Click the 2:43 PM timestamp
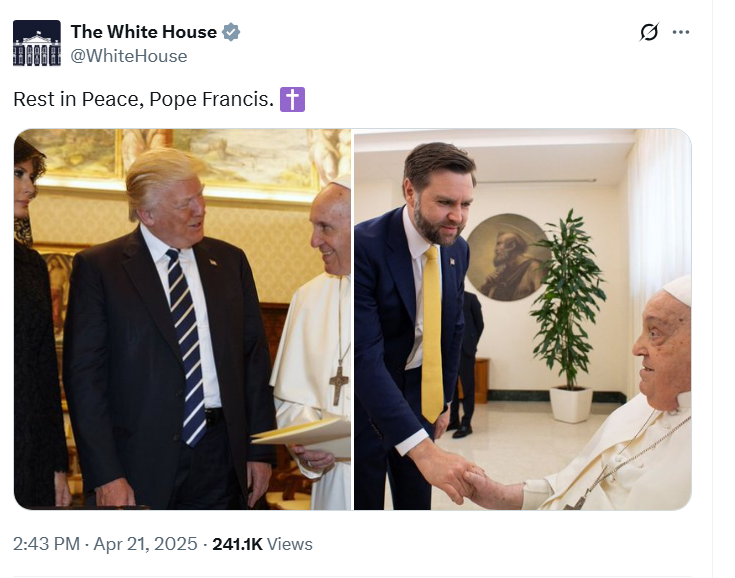The width and height of the screenshot is (735, 578). coord(47,544)
